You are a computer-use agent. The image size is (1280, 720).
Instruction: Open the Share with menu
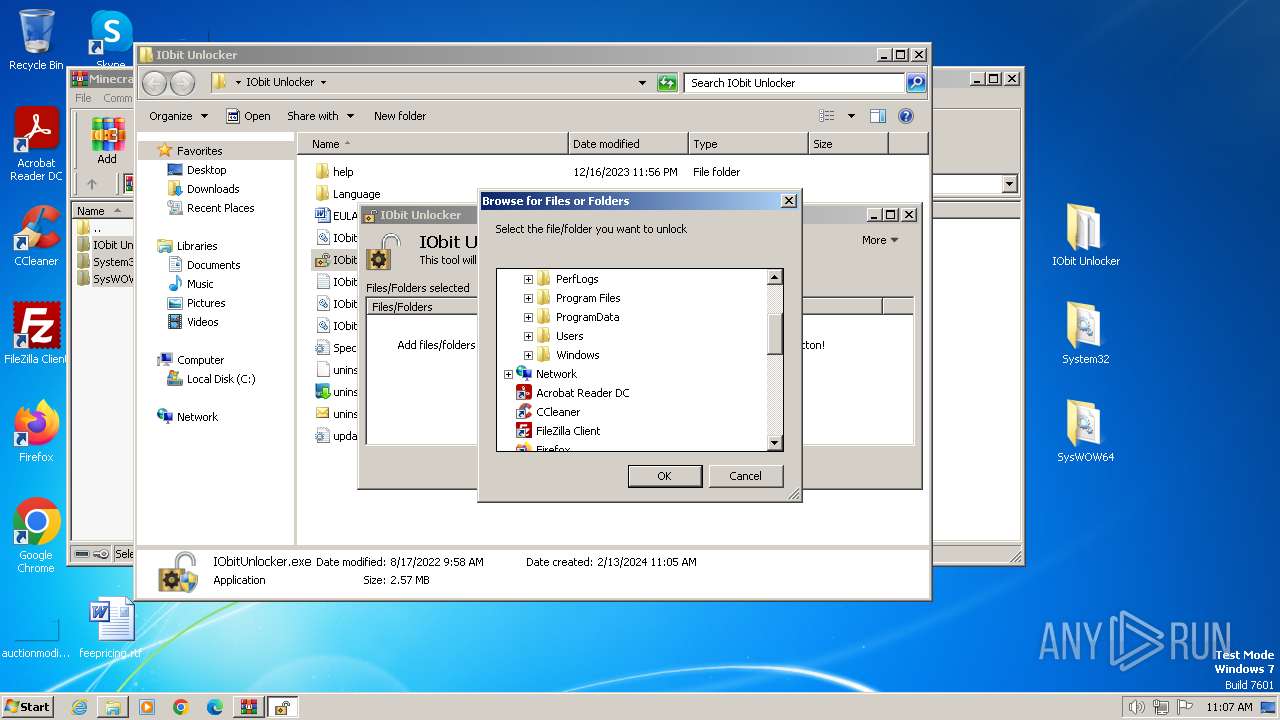tap(320, 116)
